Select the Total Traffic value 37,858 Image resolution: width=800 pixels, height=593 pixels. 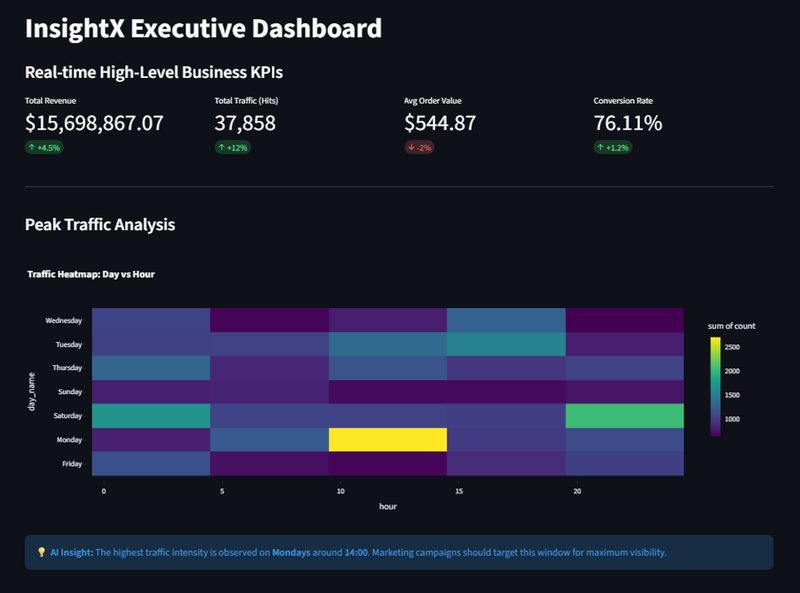(x=245, y=123)
